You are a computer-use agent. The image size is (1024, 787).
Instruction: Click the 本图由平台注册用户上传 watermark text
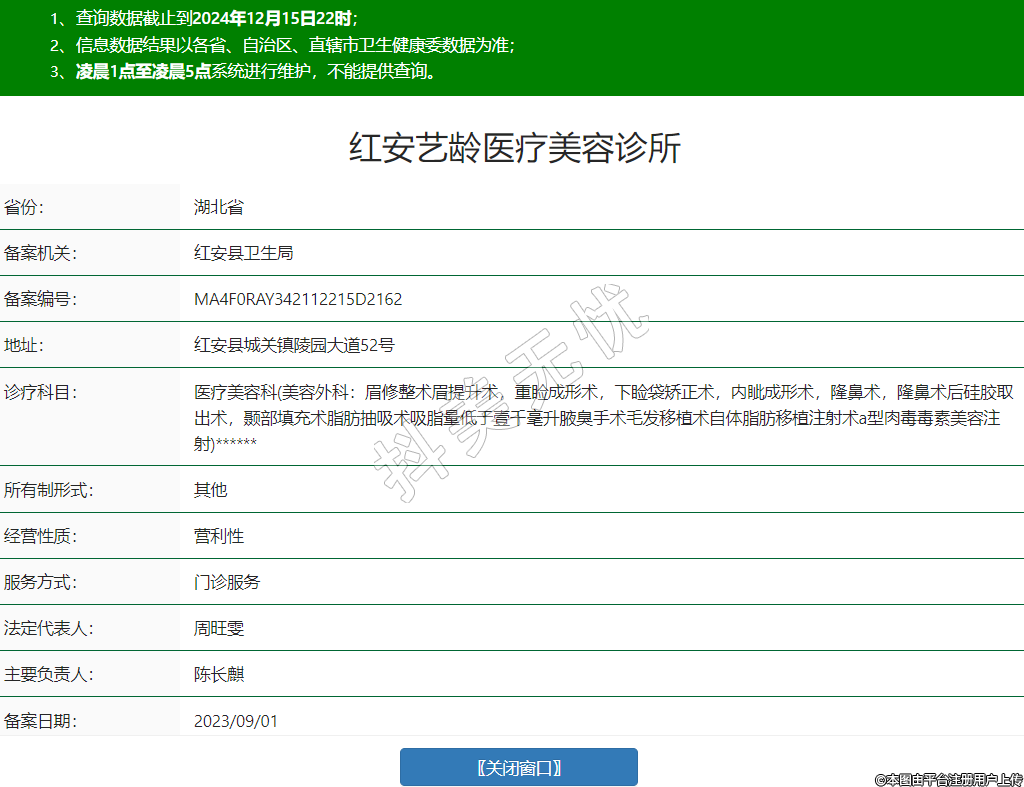948,778
